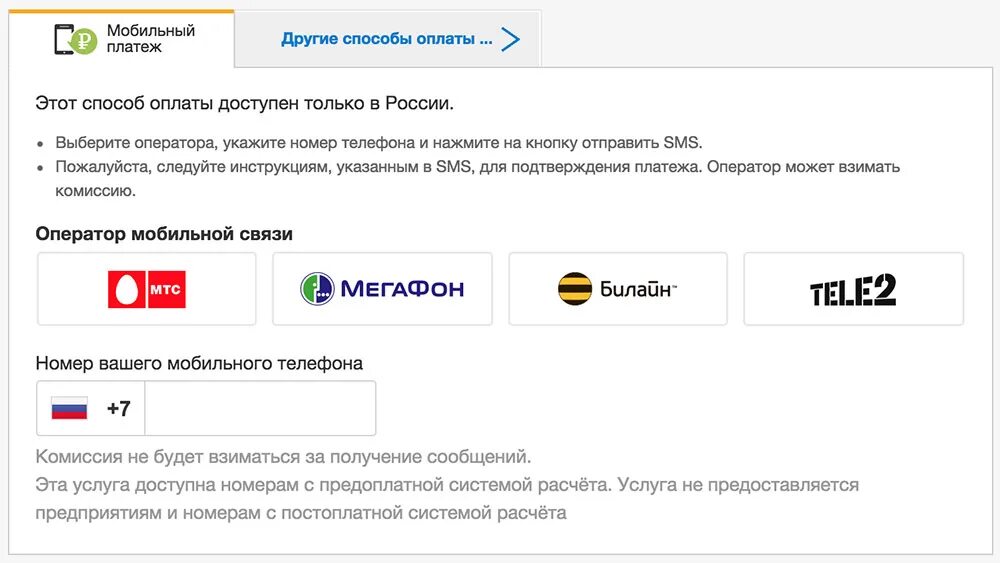Open the +7 country code selector
The width and height of the screenshot is (1000, 563).
click(x=118, y=408)
